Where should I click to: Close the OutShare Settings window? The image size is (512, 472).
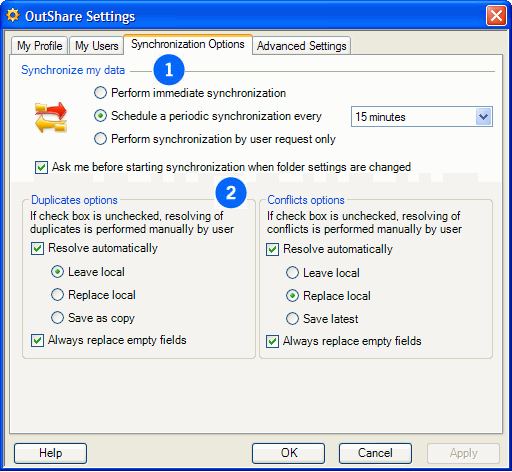click(496, 16)
